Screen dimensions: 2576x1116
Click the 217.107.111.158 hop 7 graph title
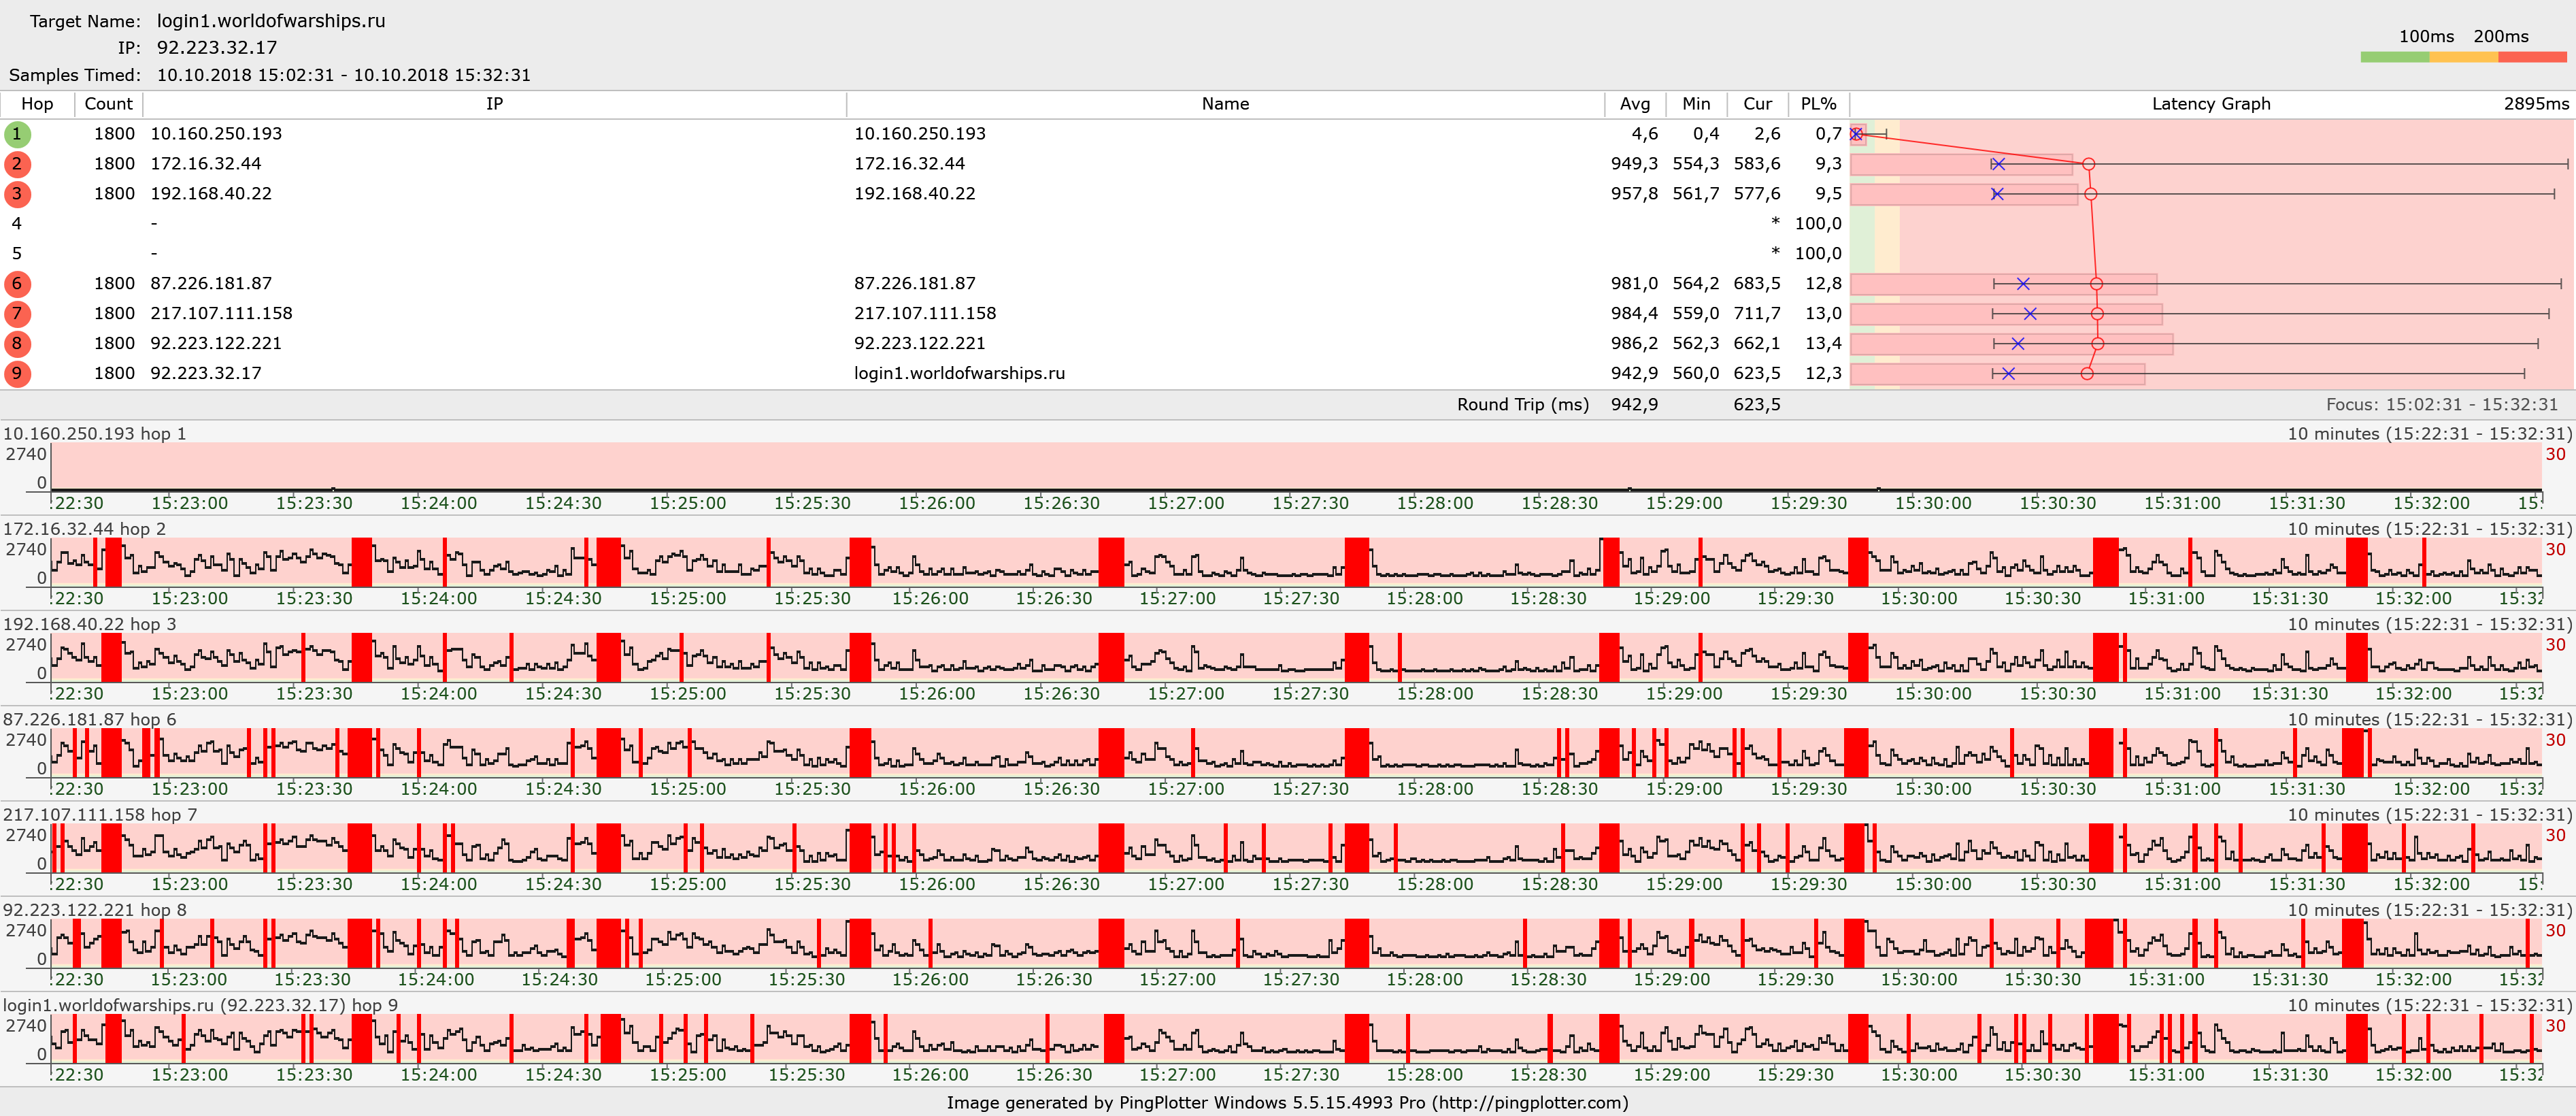tap(100, 815)
